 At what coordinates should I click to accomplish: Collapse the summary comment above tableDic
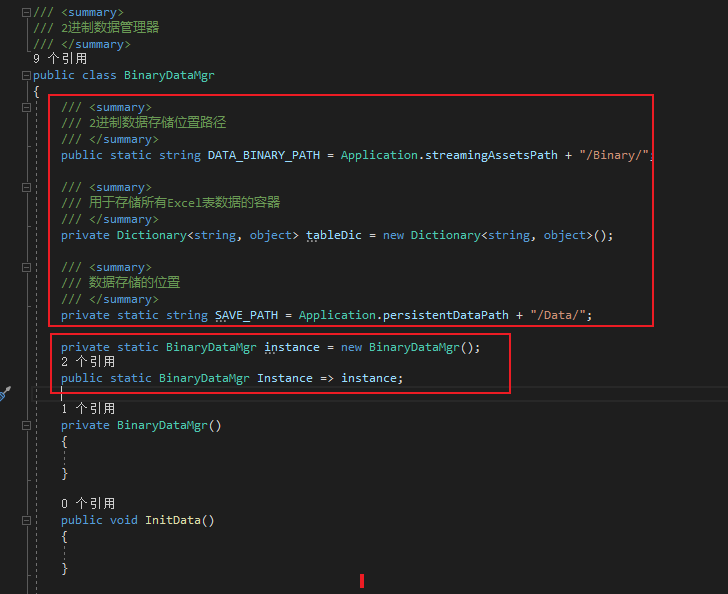25,187
